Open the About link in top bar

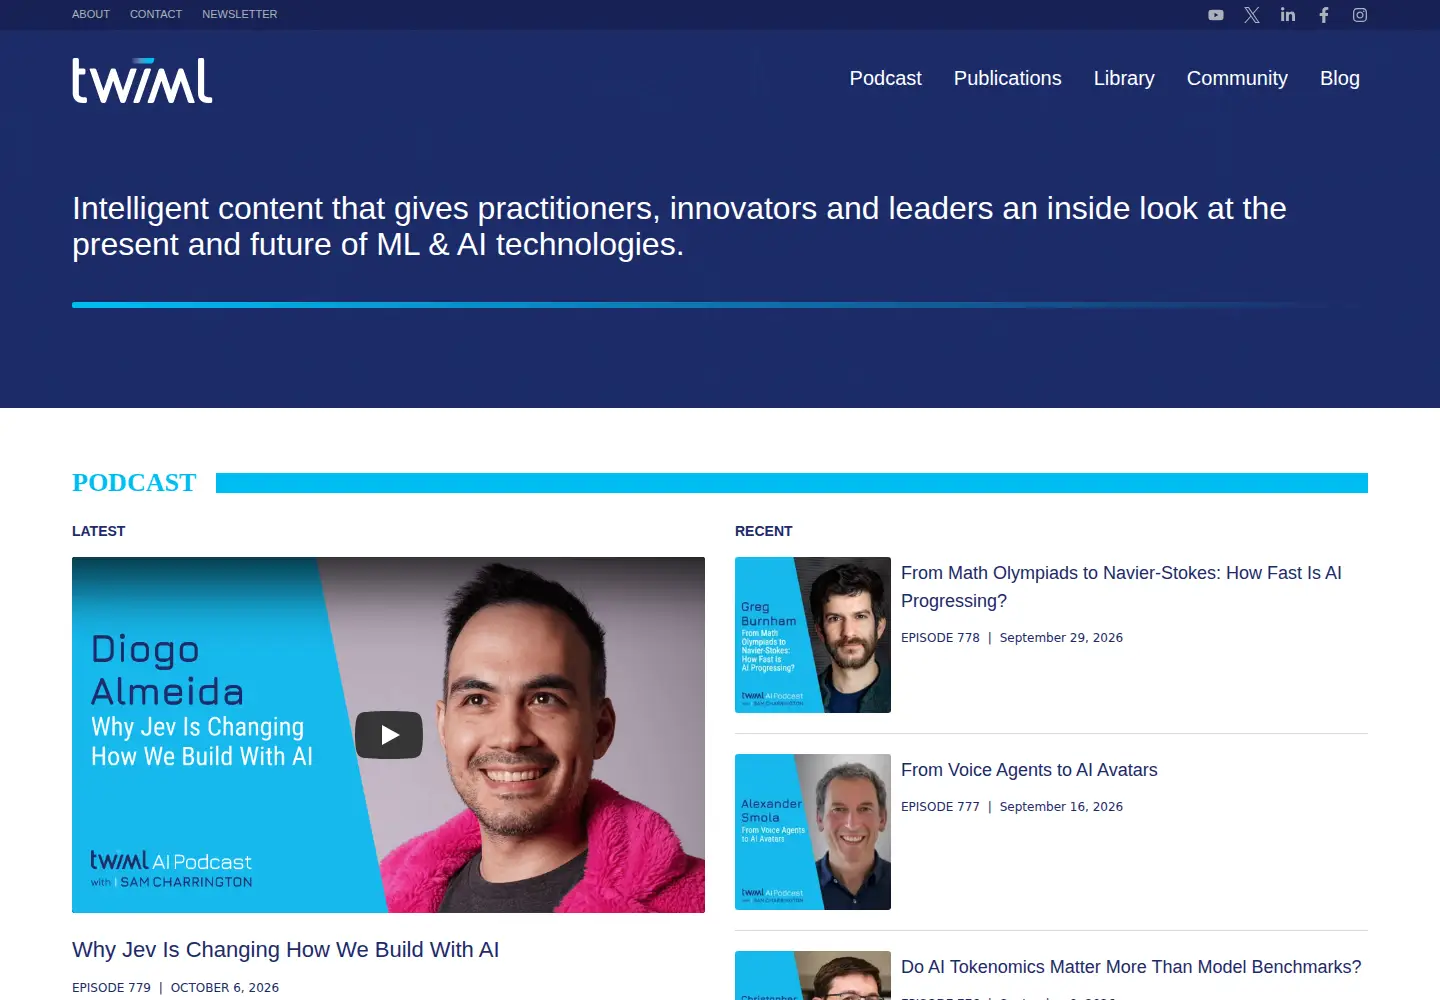coord(91,14)
